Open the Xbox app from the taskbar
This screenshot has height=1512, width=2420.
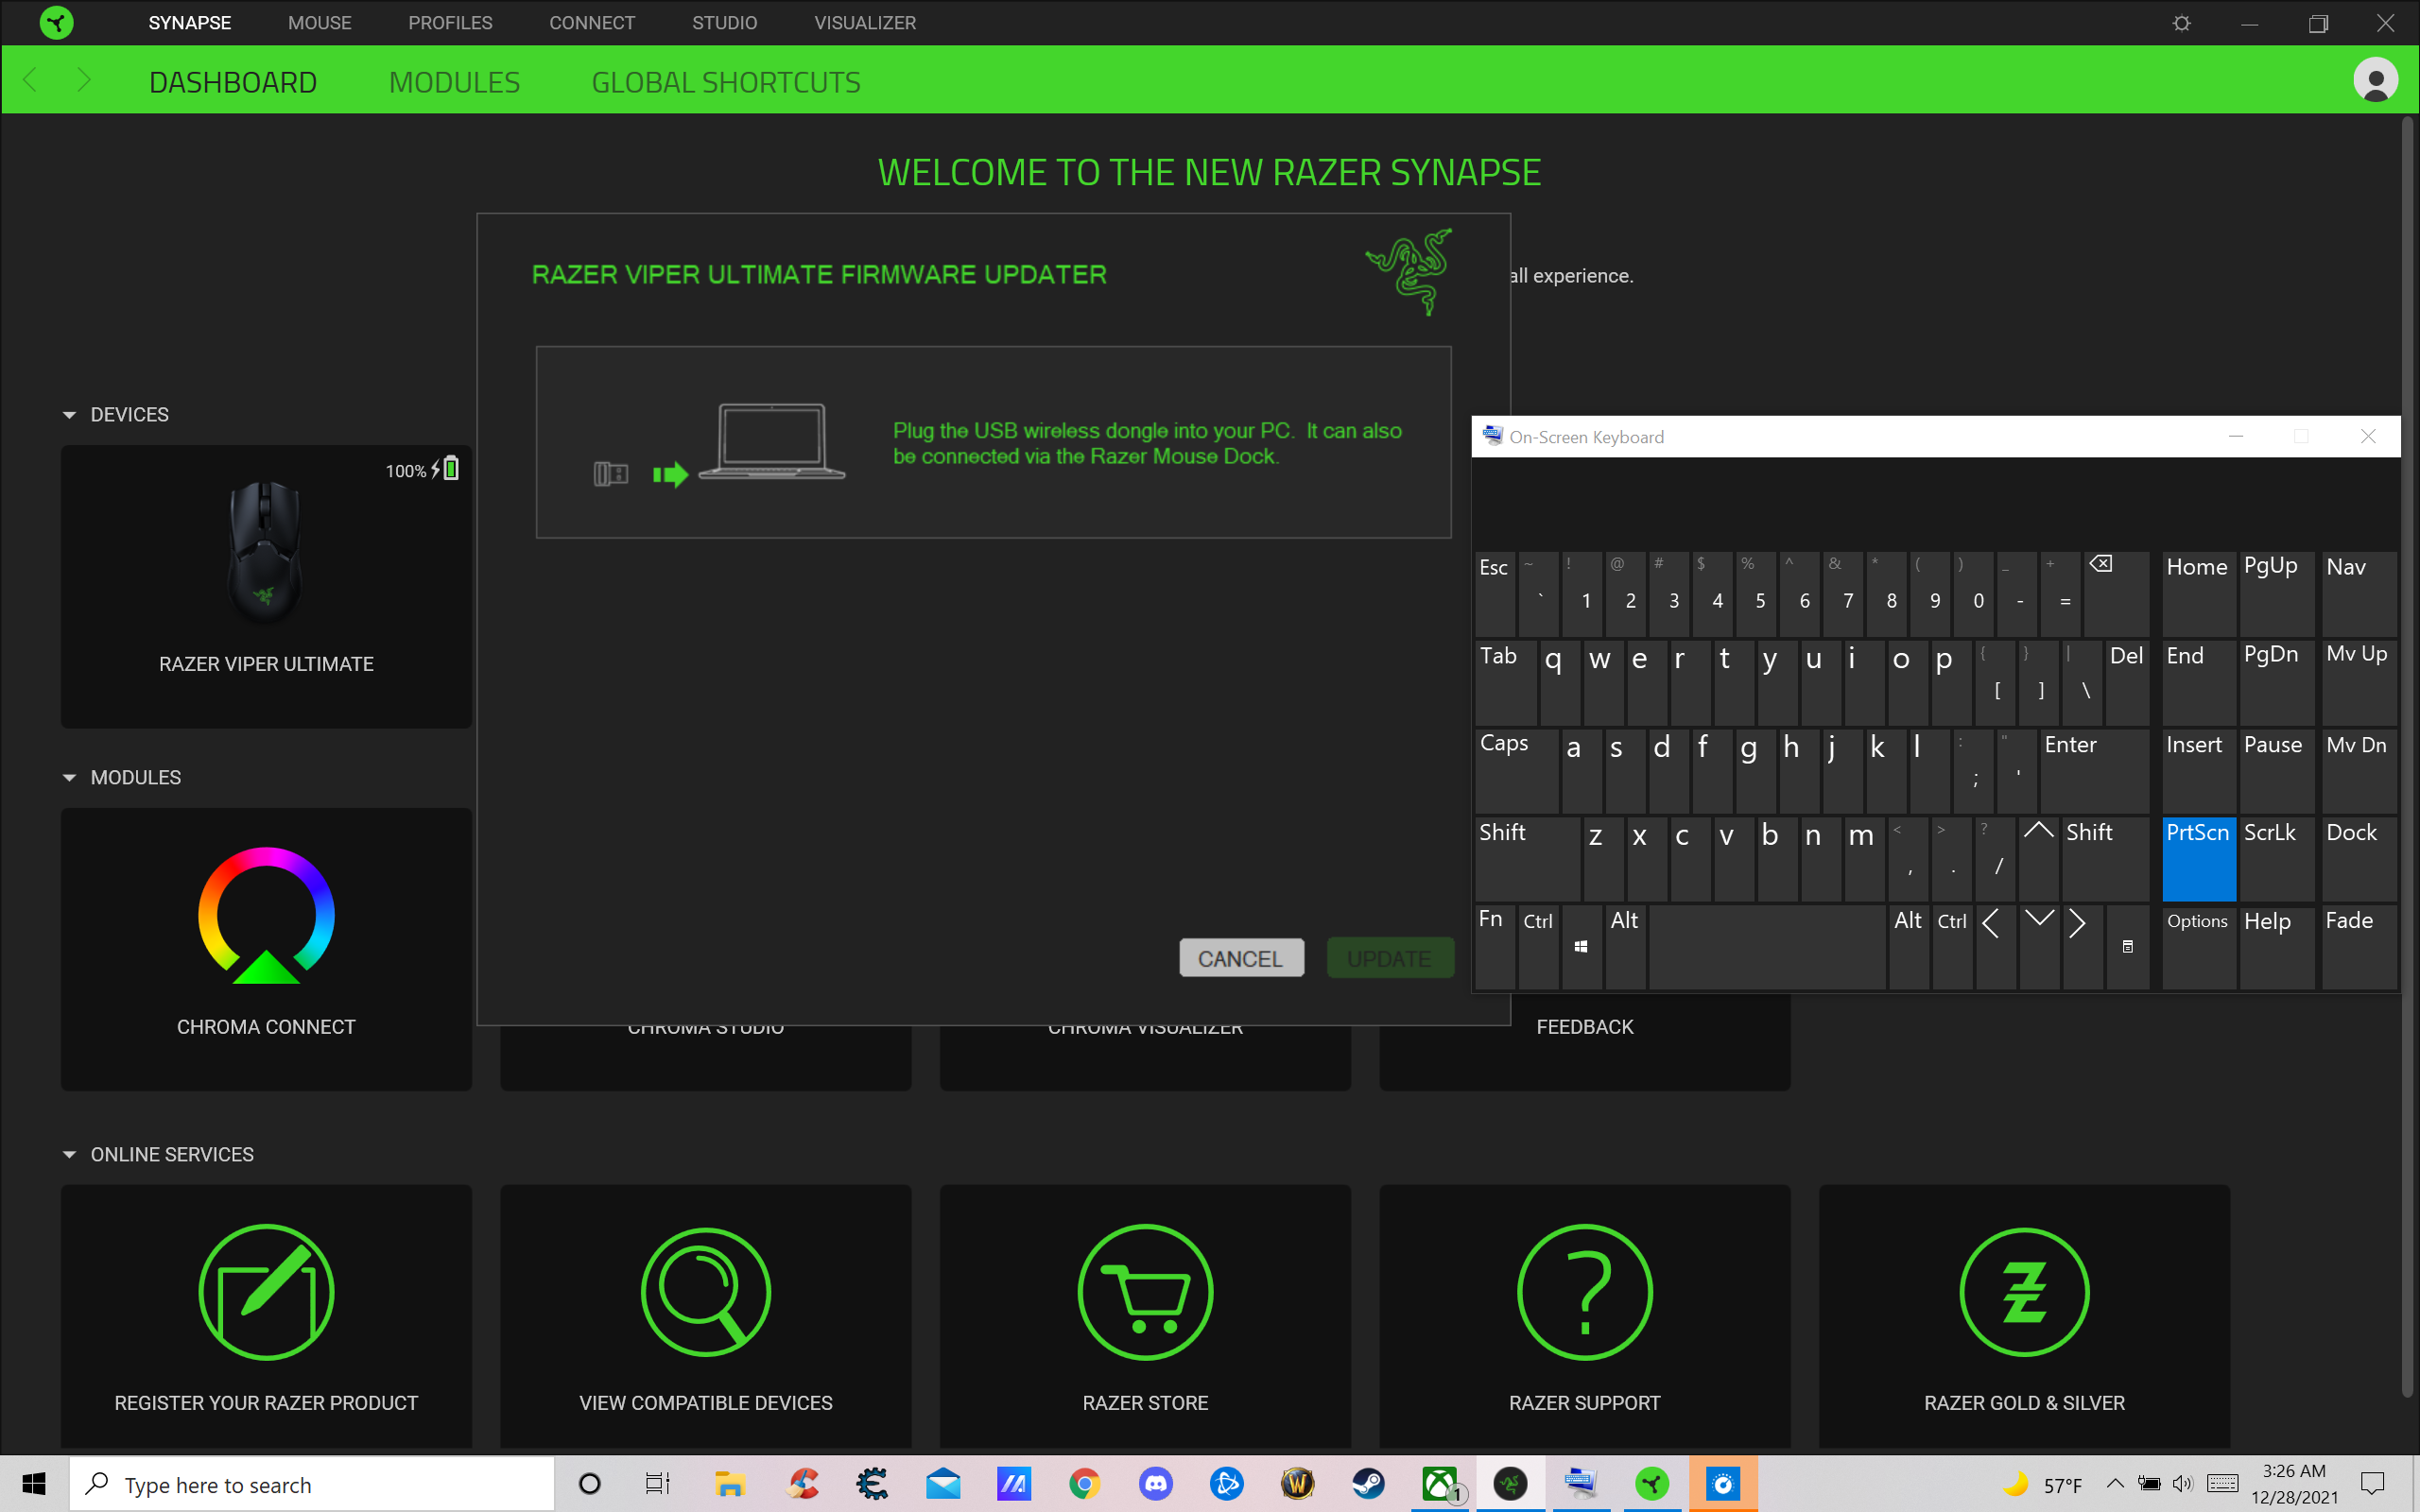point(1440,1484)
